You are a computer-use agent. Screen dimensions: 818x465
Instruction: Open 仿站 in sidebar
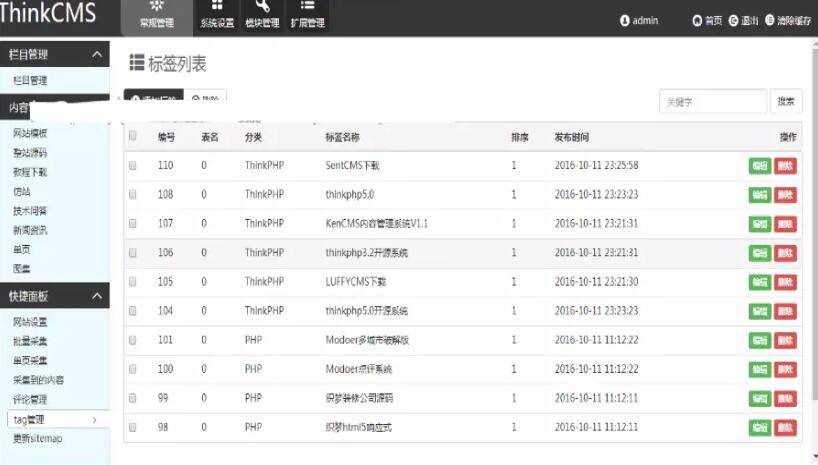[21, 192]
